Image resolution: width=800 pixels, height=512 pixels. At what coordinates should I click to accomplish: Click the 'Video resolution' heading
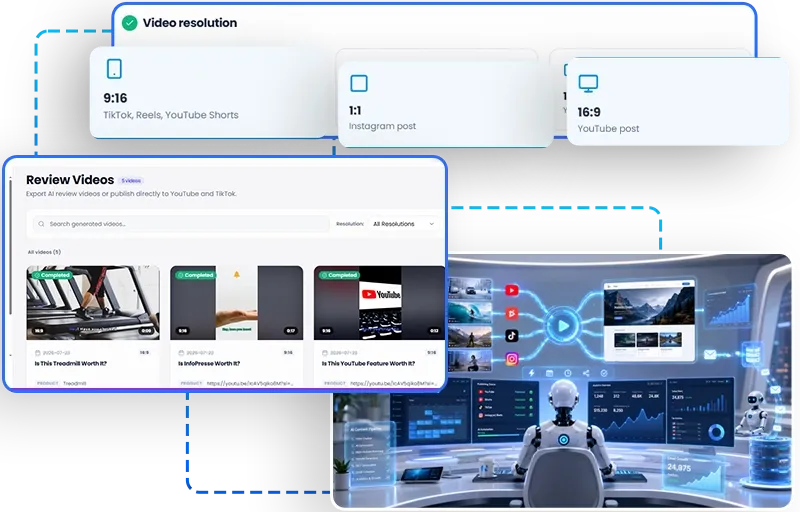pyautogui.click(x=190, y=23)
